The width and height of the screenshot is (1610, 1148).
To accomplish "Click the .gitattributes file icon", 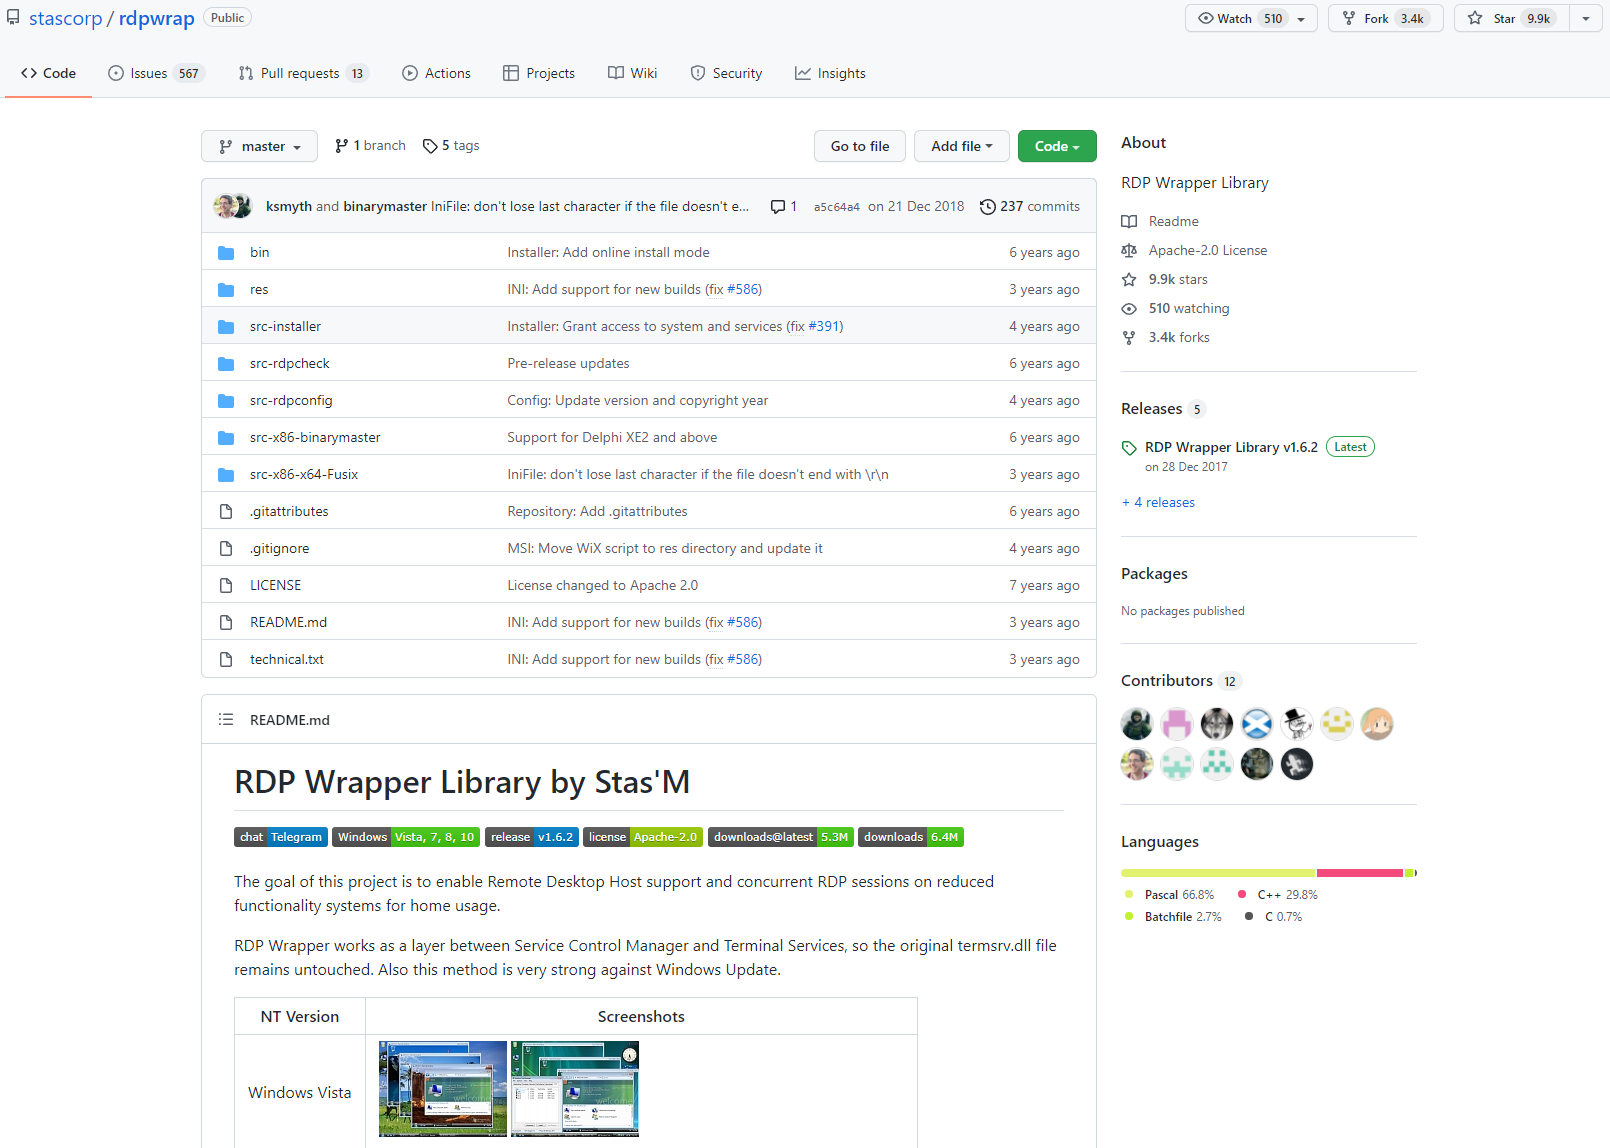I will [226, 512].
